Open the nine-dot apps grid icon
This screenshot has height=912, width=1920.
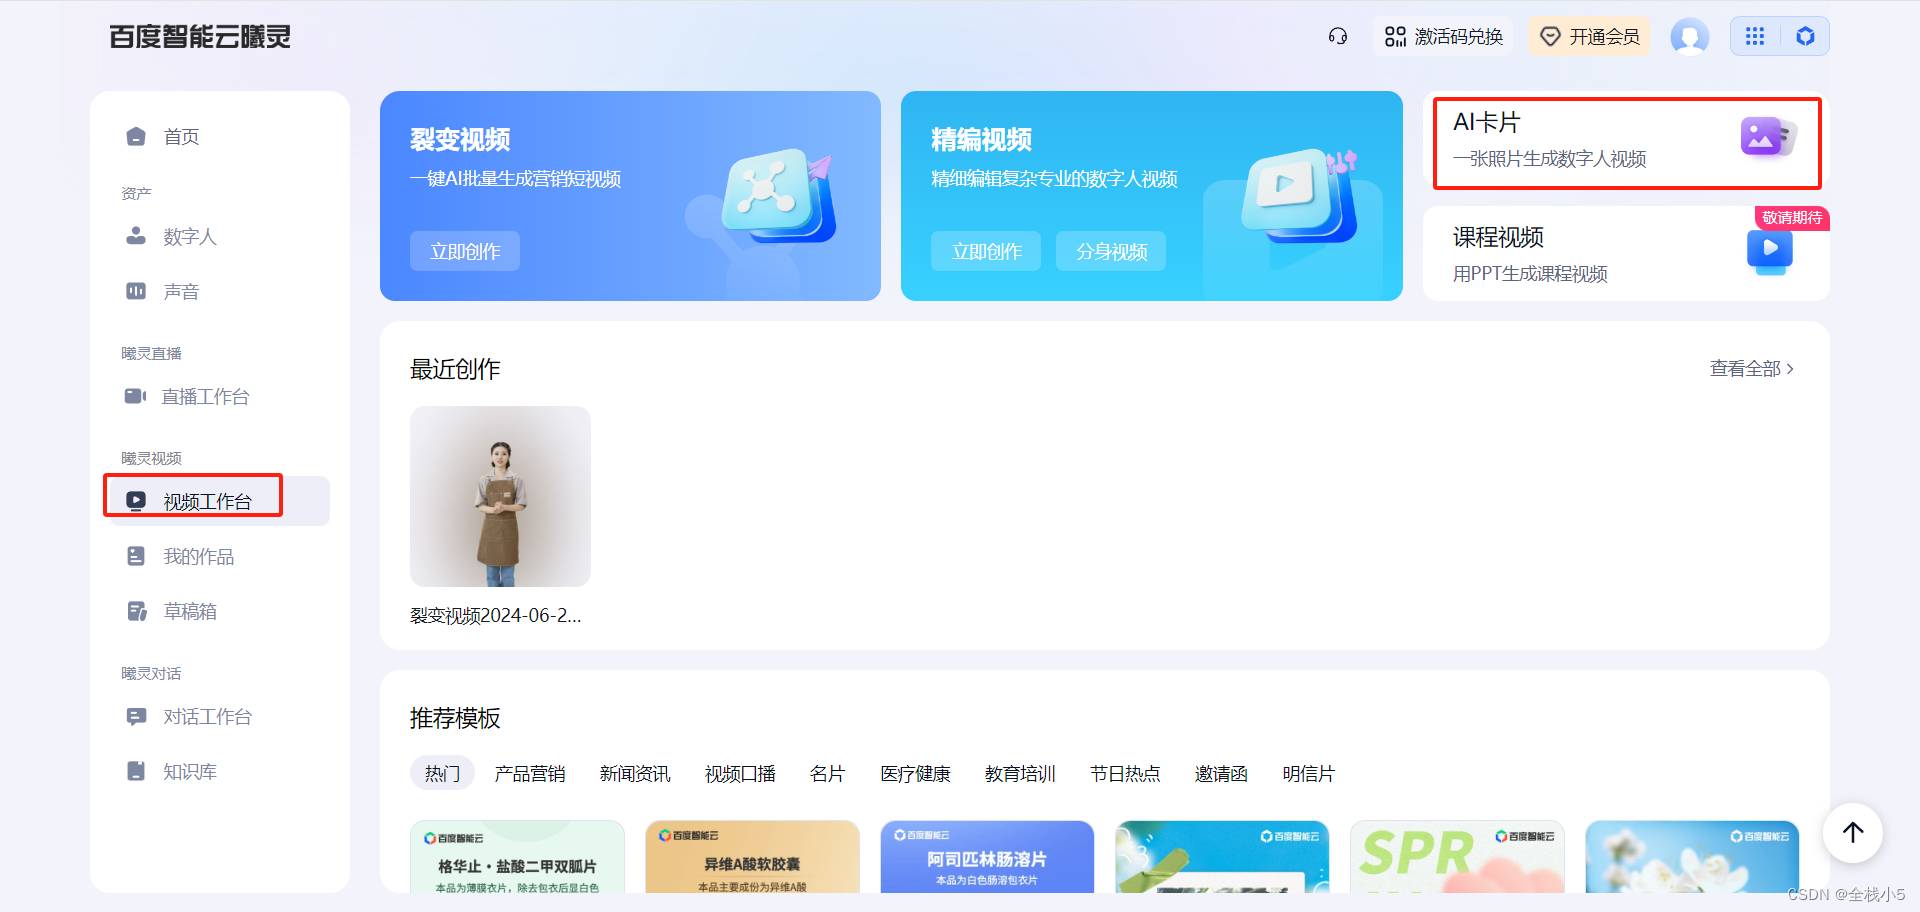pyautogui.click(x=1755, y=37)
